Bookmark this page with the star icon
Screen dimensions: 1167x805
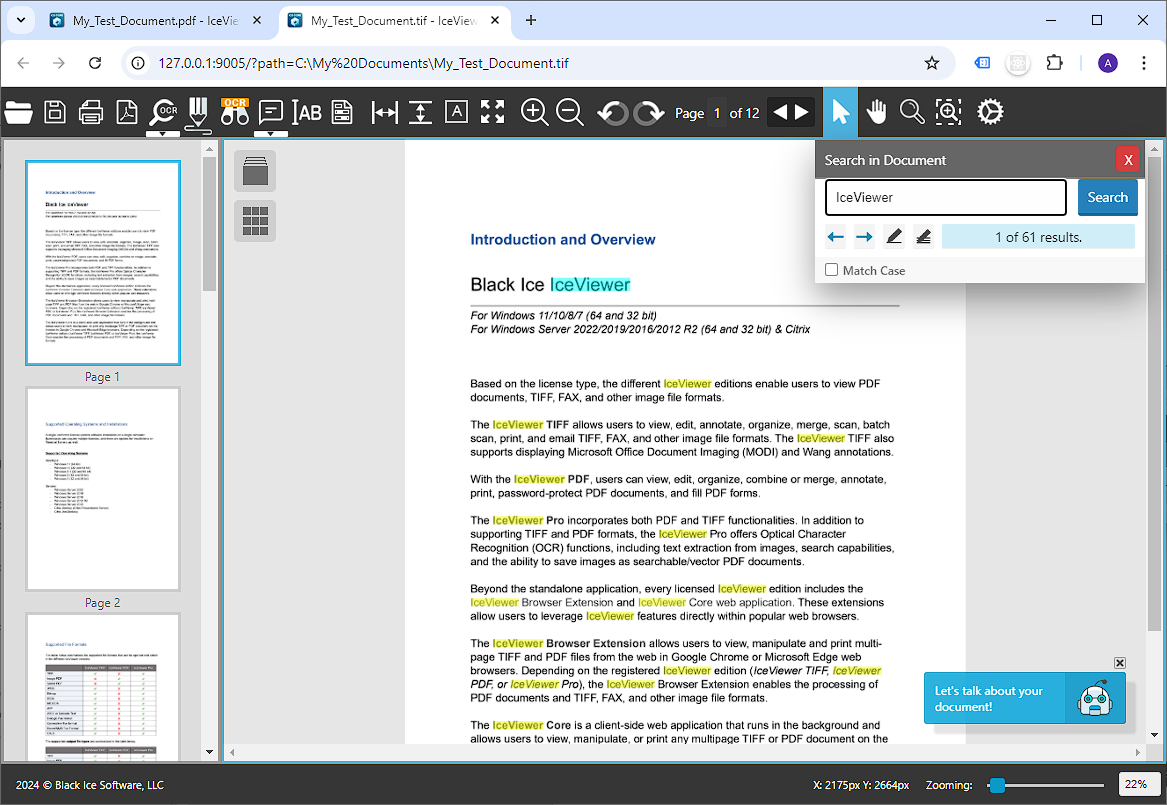coord(932,63)
